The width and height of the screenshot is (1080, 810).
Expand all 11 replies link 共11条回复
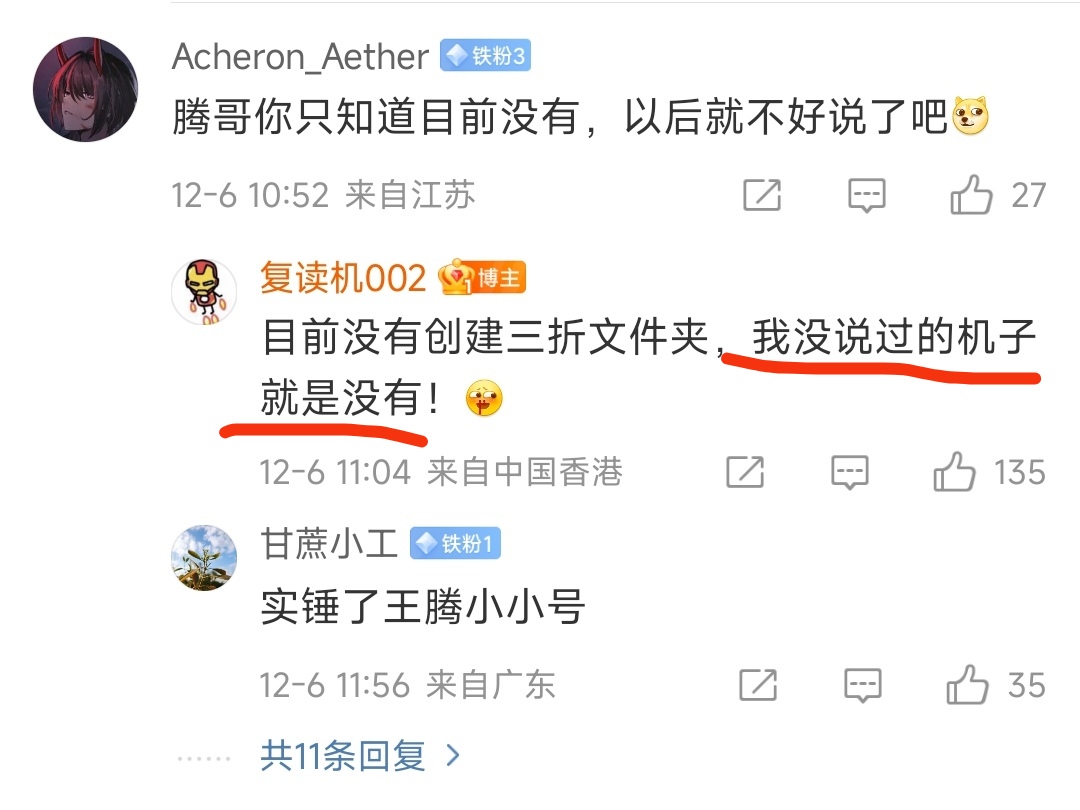[x=342, y=756]
